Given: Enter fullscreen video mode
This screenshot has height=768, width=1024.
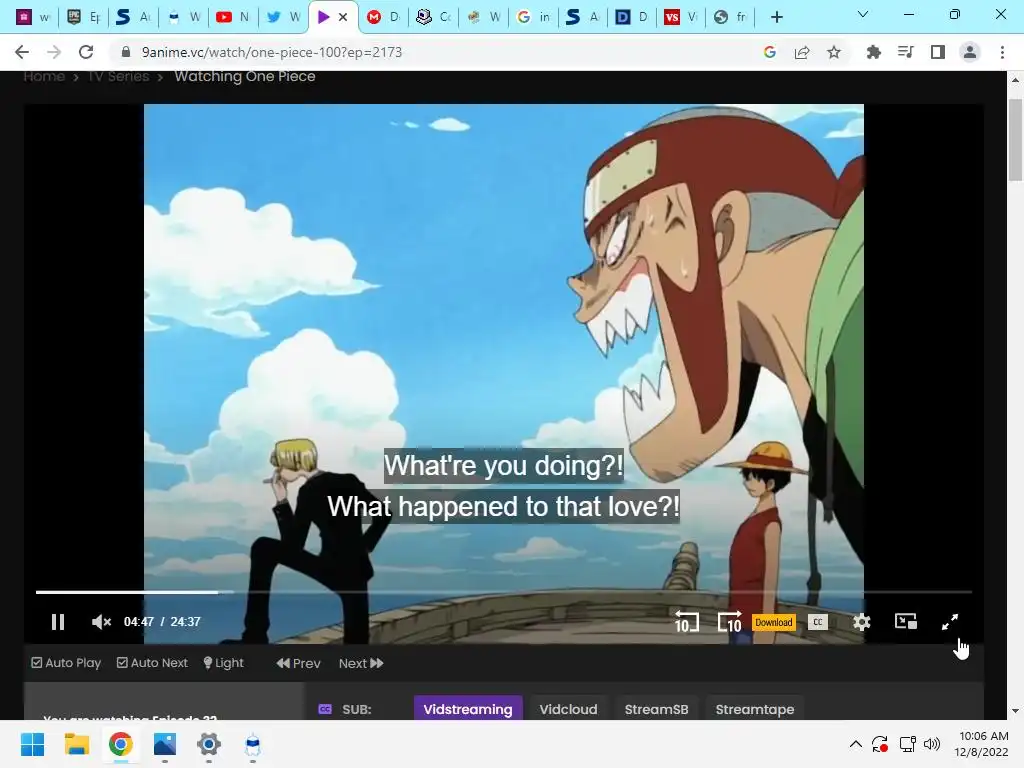Looking at the screenshot, I should tap(950, 622).
